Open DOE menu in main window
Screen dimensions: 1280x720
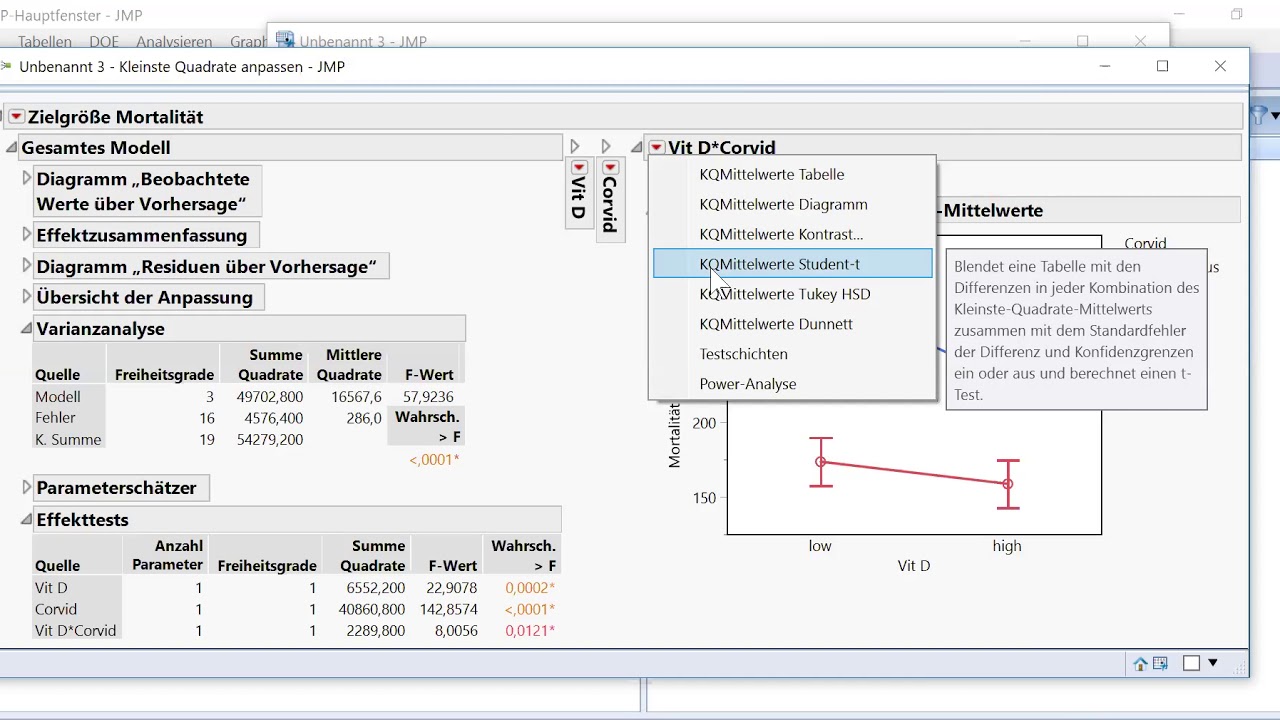coord(104,42)
